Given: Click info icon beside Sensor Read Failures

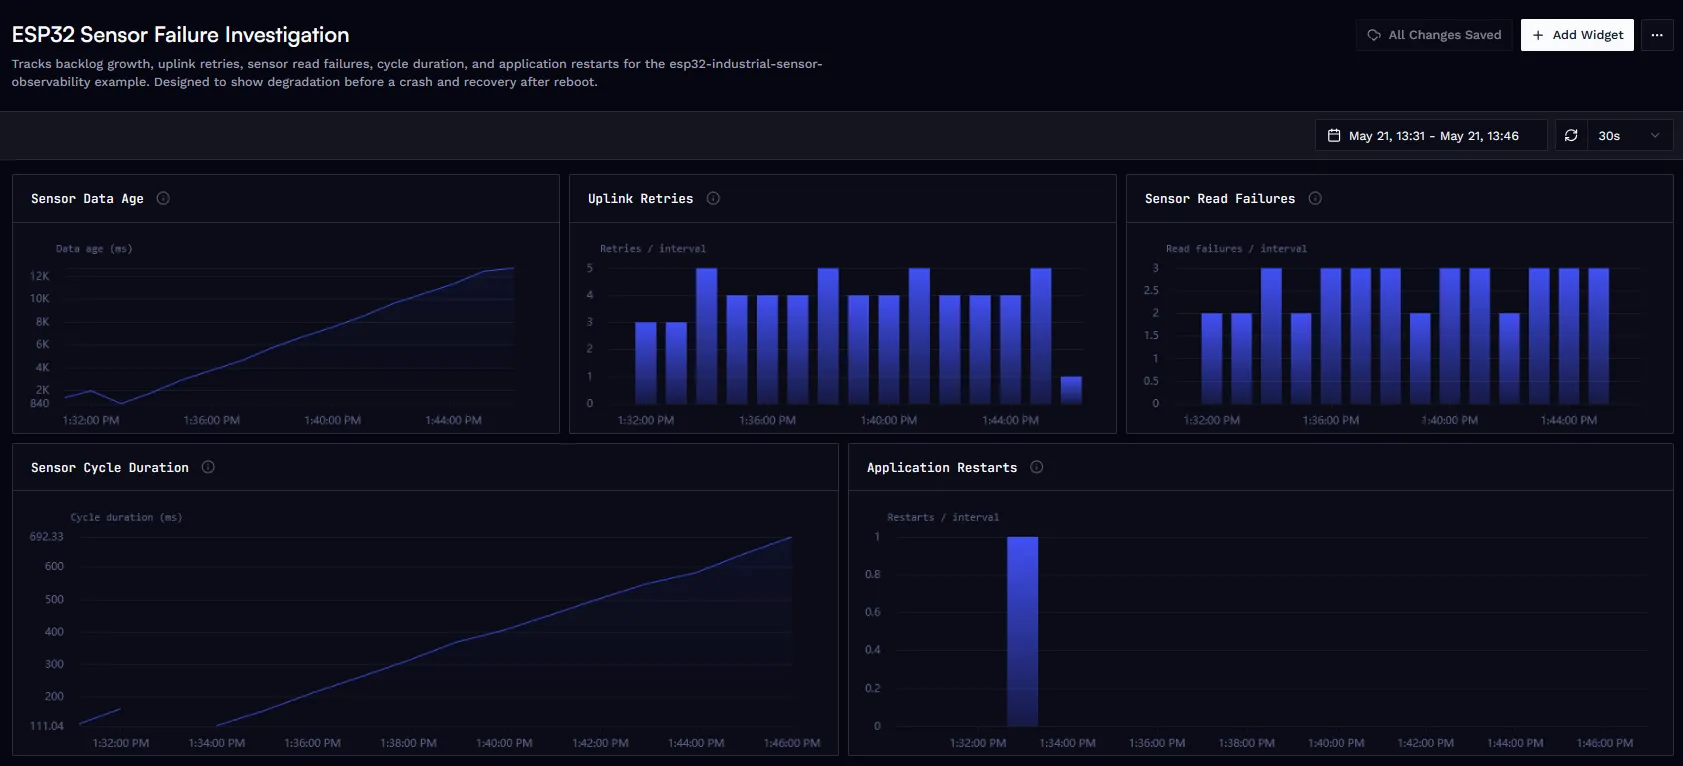Looking at the screenshot, I should pos(1315,198).
